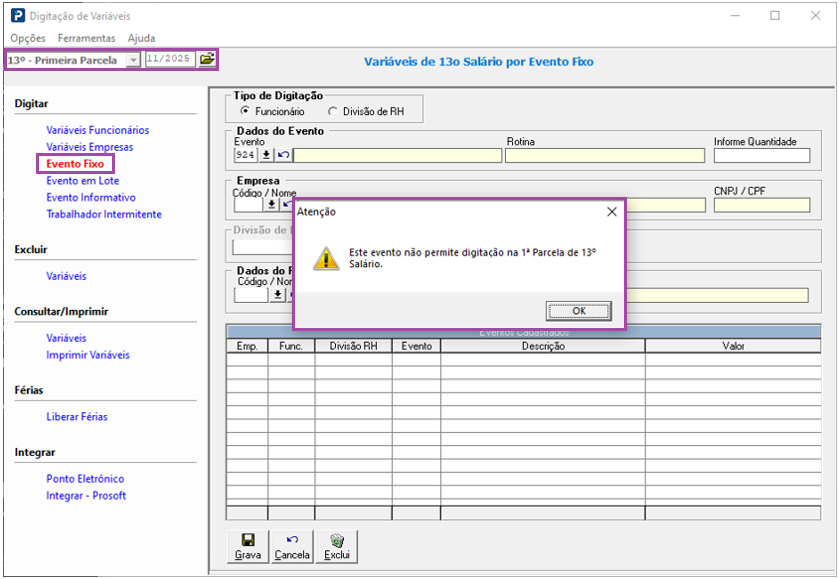
Task: Click the Evento lookup arrow button
Action: pos(267,155)
